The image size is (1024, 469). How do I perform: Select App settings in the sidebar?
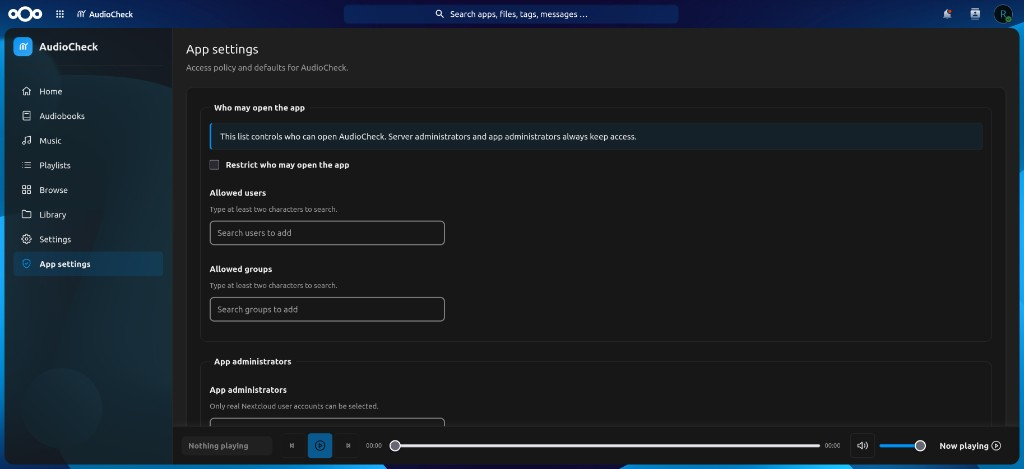pyautogui.click(x=88, y=264)
